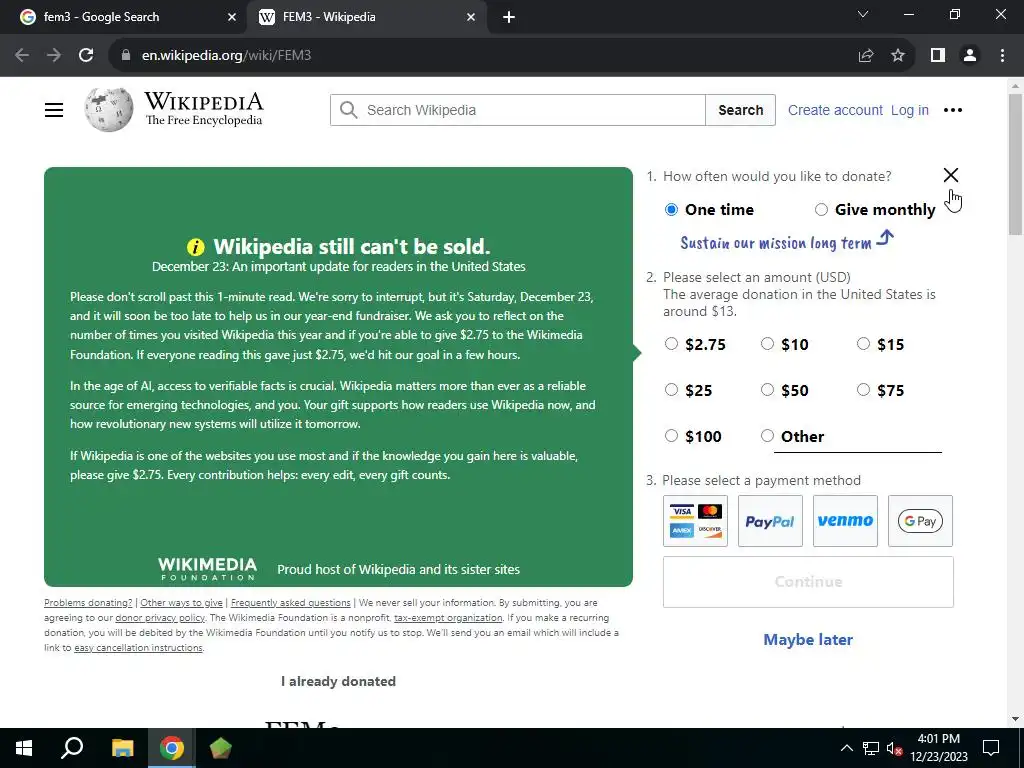The height and width of the screenshot is (768, 1024).
Task: Close the fem3 - Google Search tab
Action: point(232,17)
